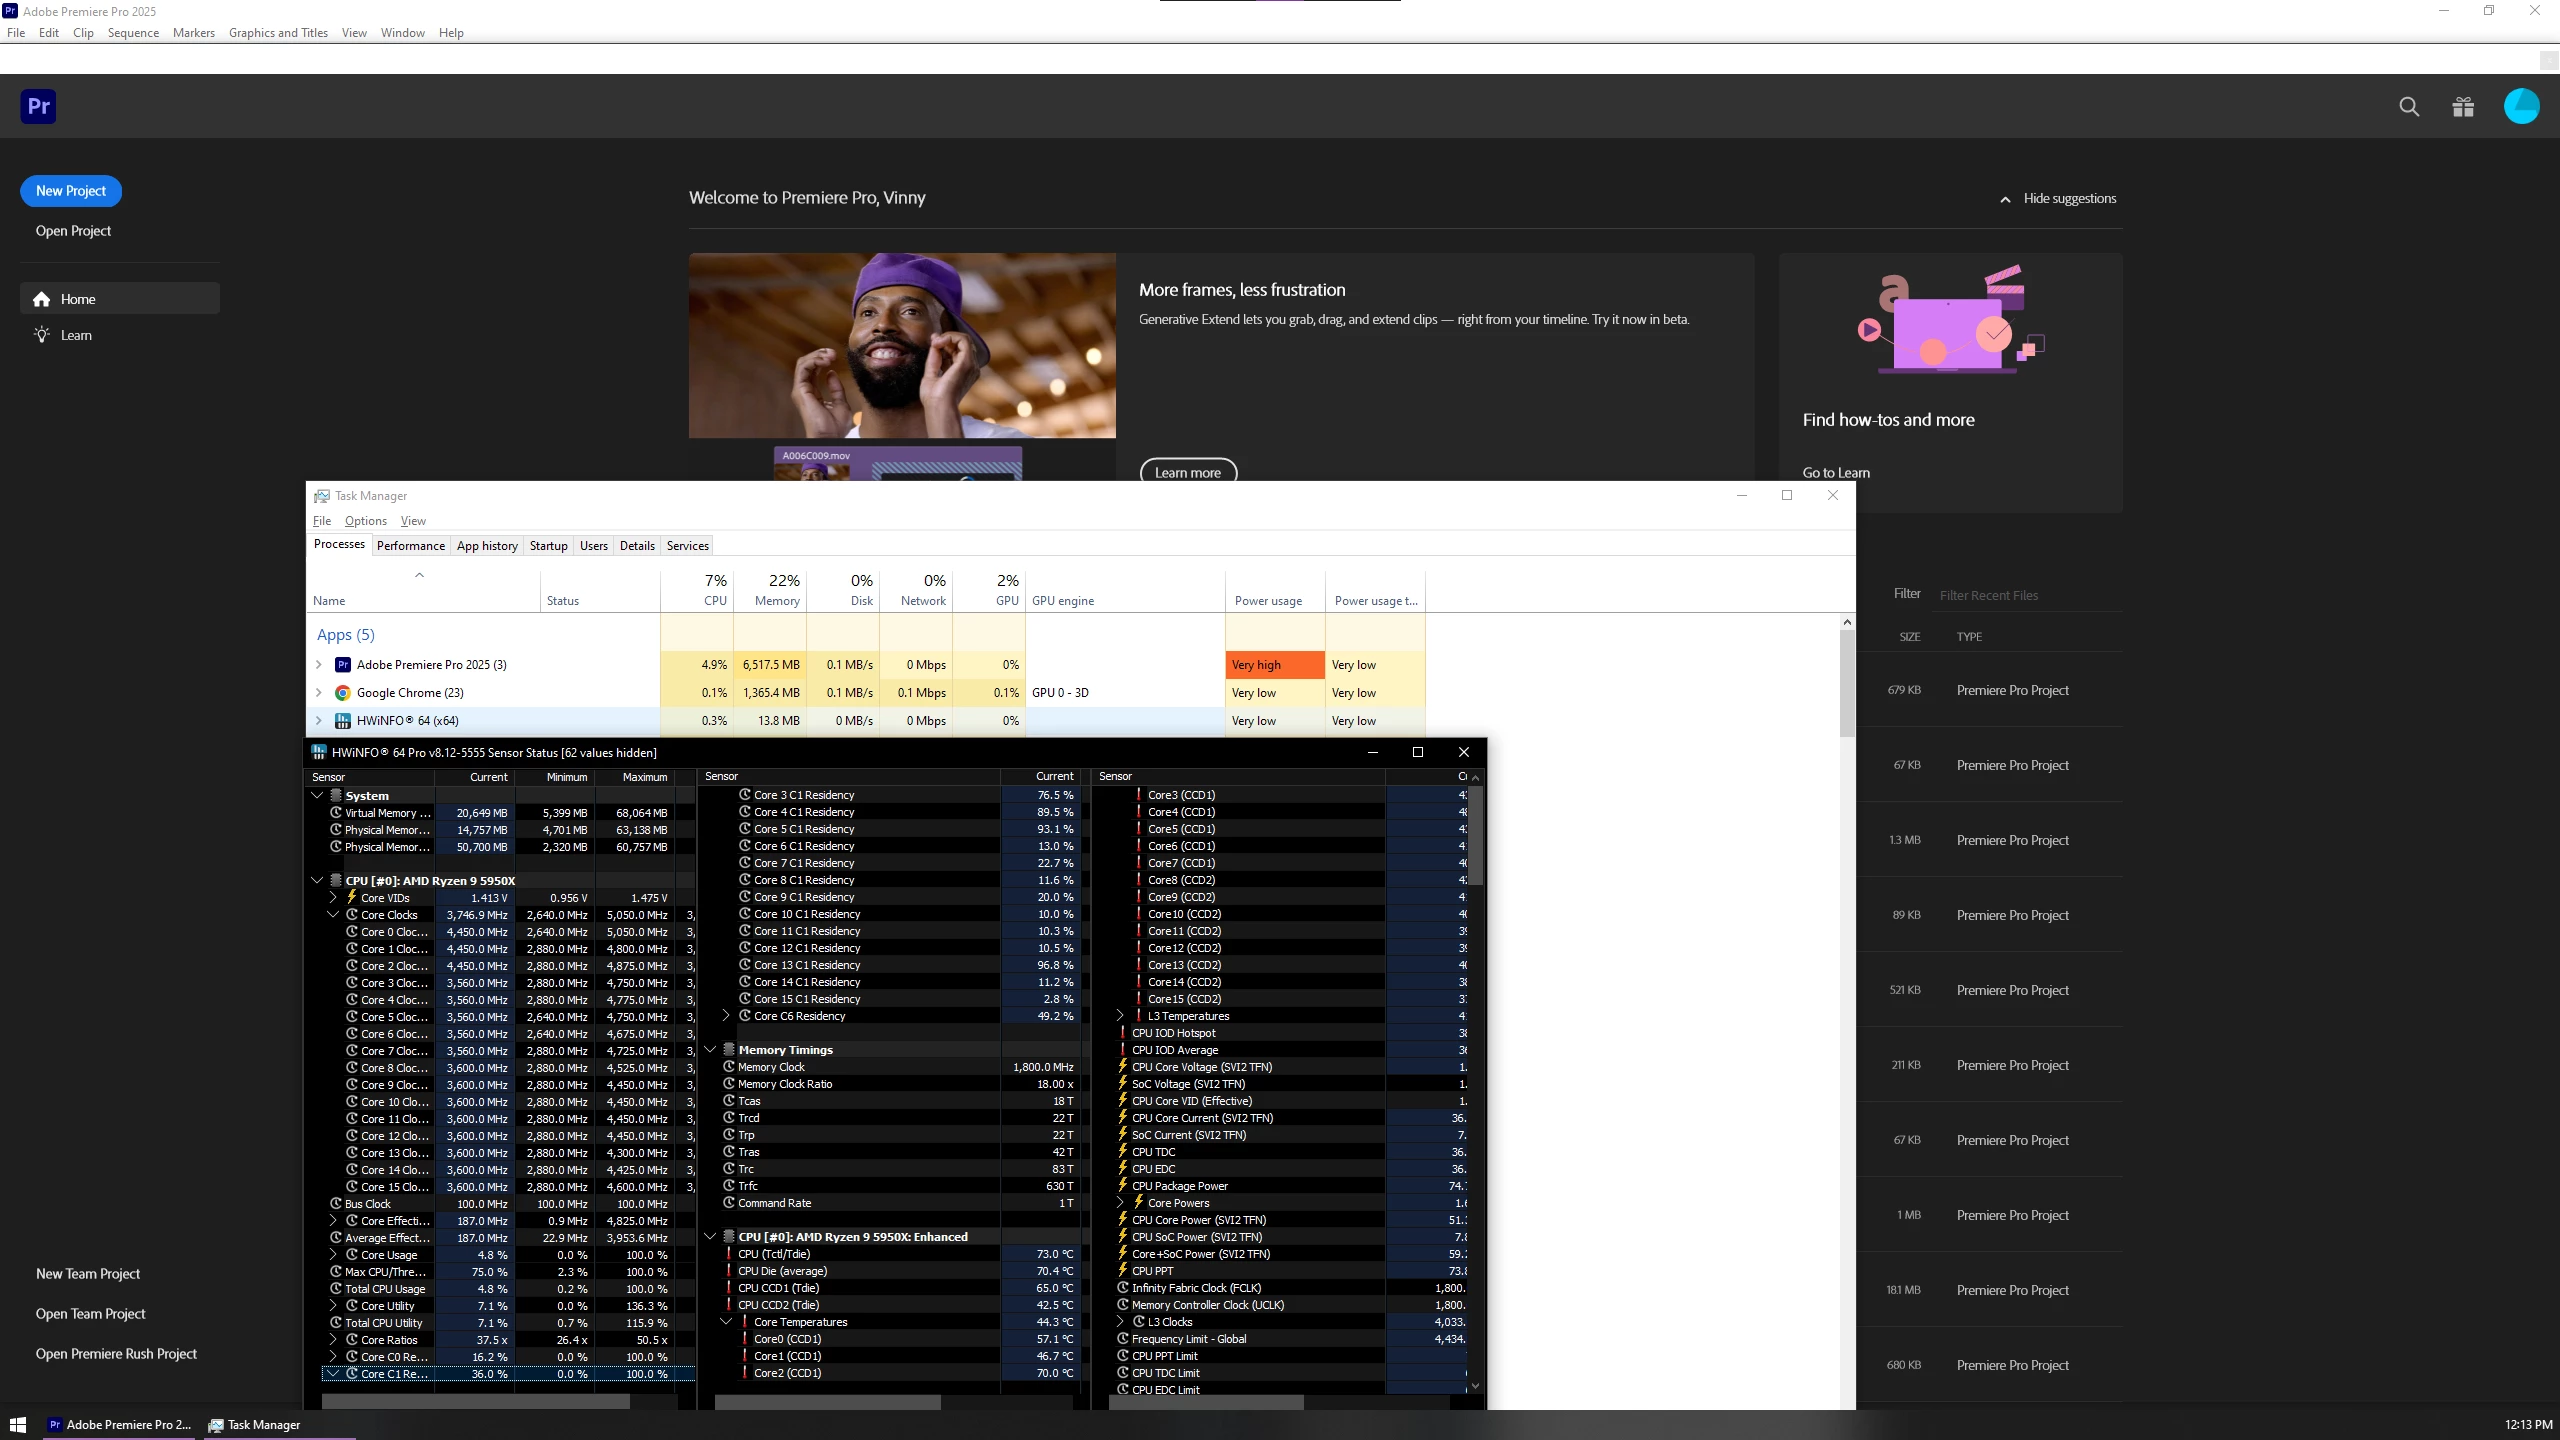Open the Sequence menu

click(133, 32)
